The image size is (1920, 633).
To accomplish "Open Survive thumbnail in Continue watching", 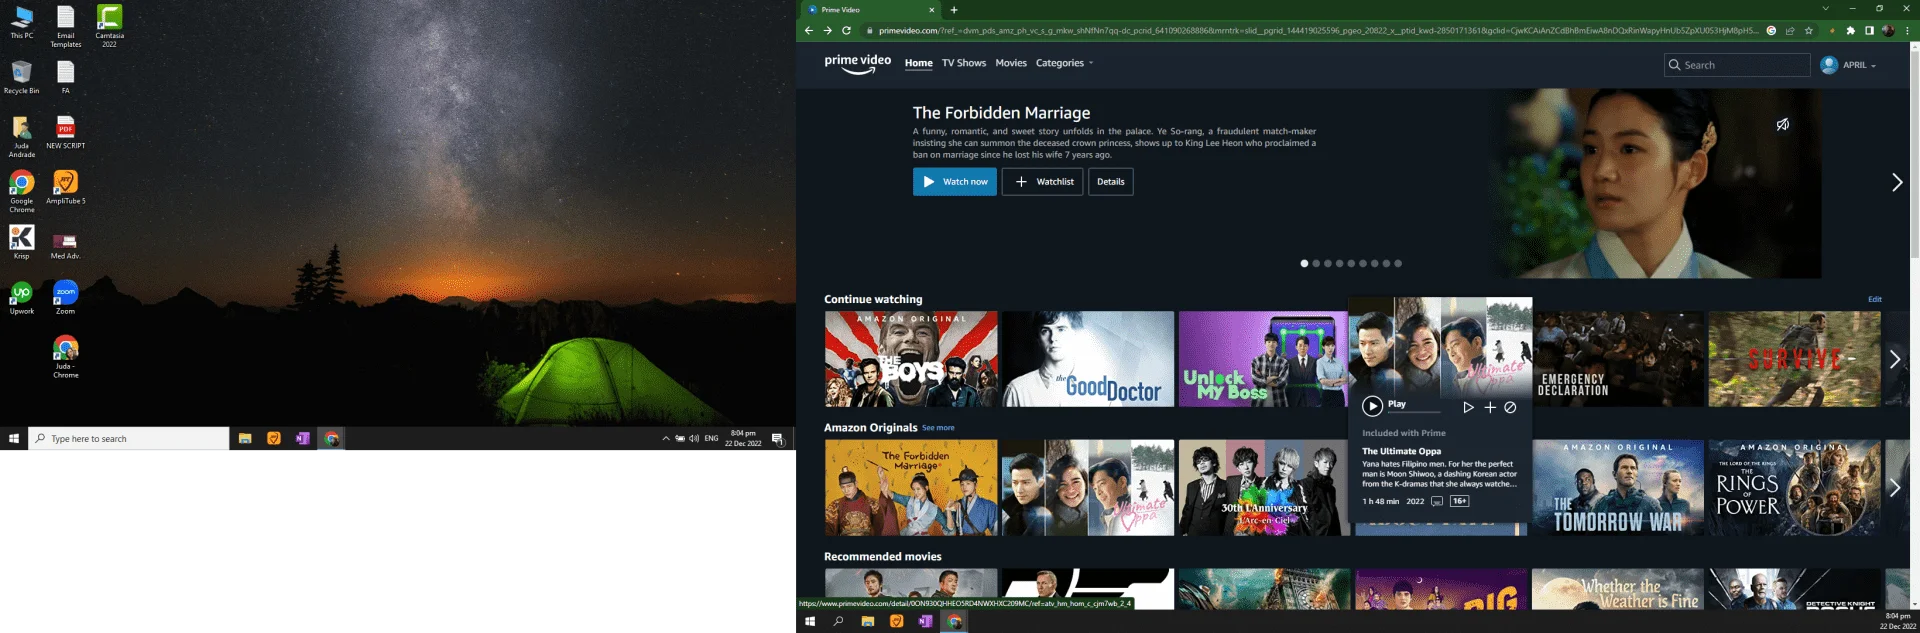I will pos(1794,359).
